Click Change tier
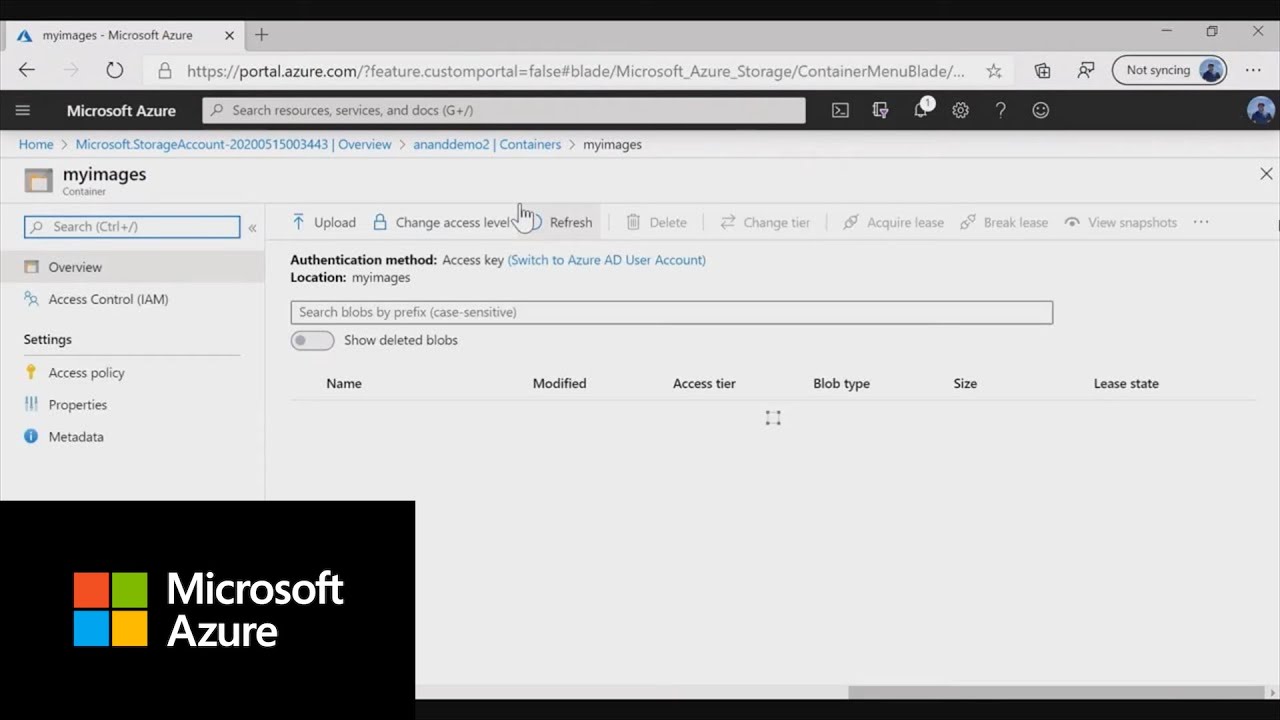 coord(765,223)
